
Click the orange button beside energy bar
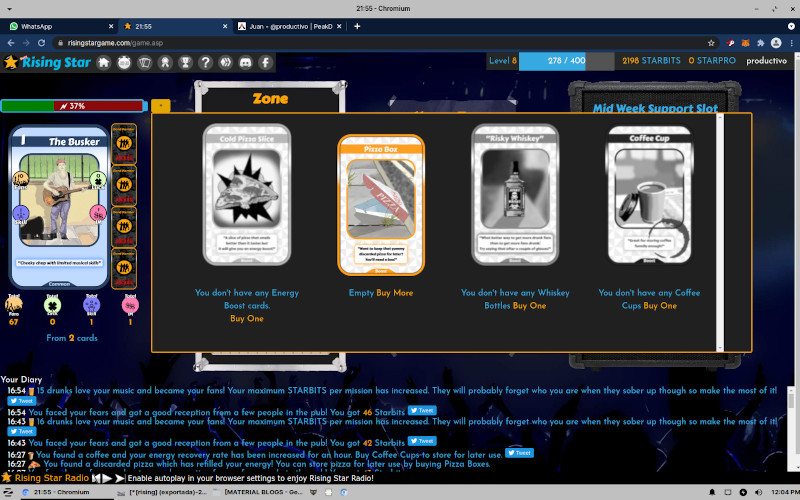click(161, 106)
